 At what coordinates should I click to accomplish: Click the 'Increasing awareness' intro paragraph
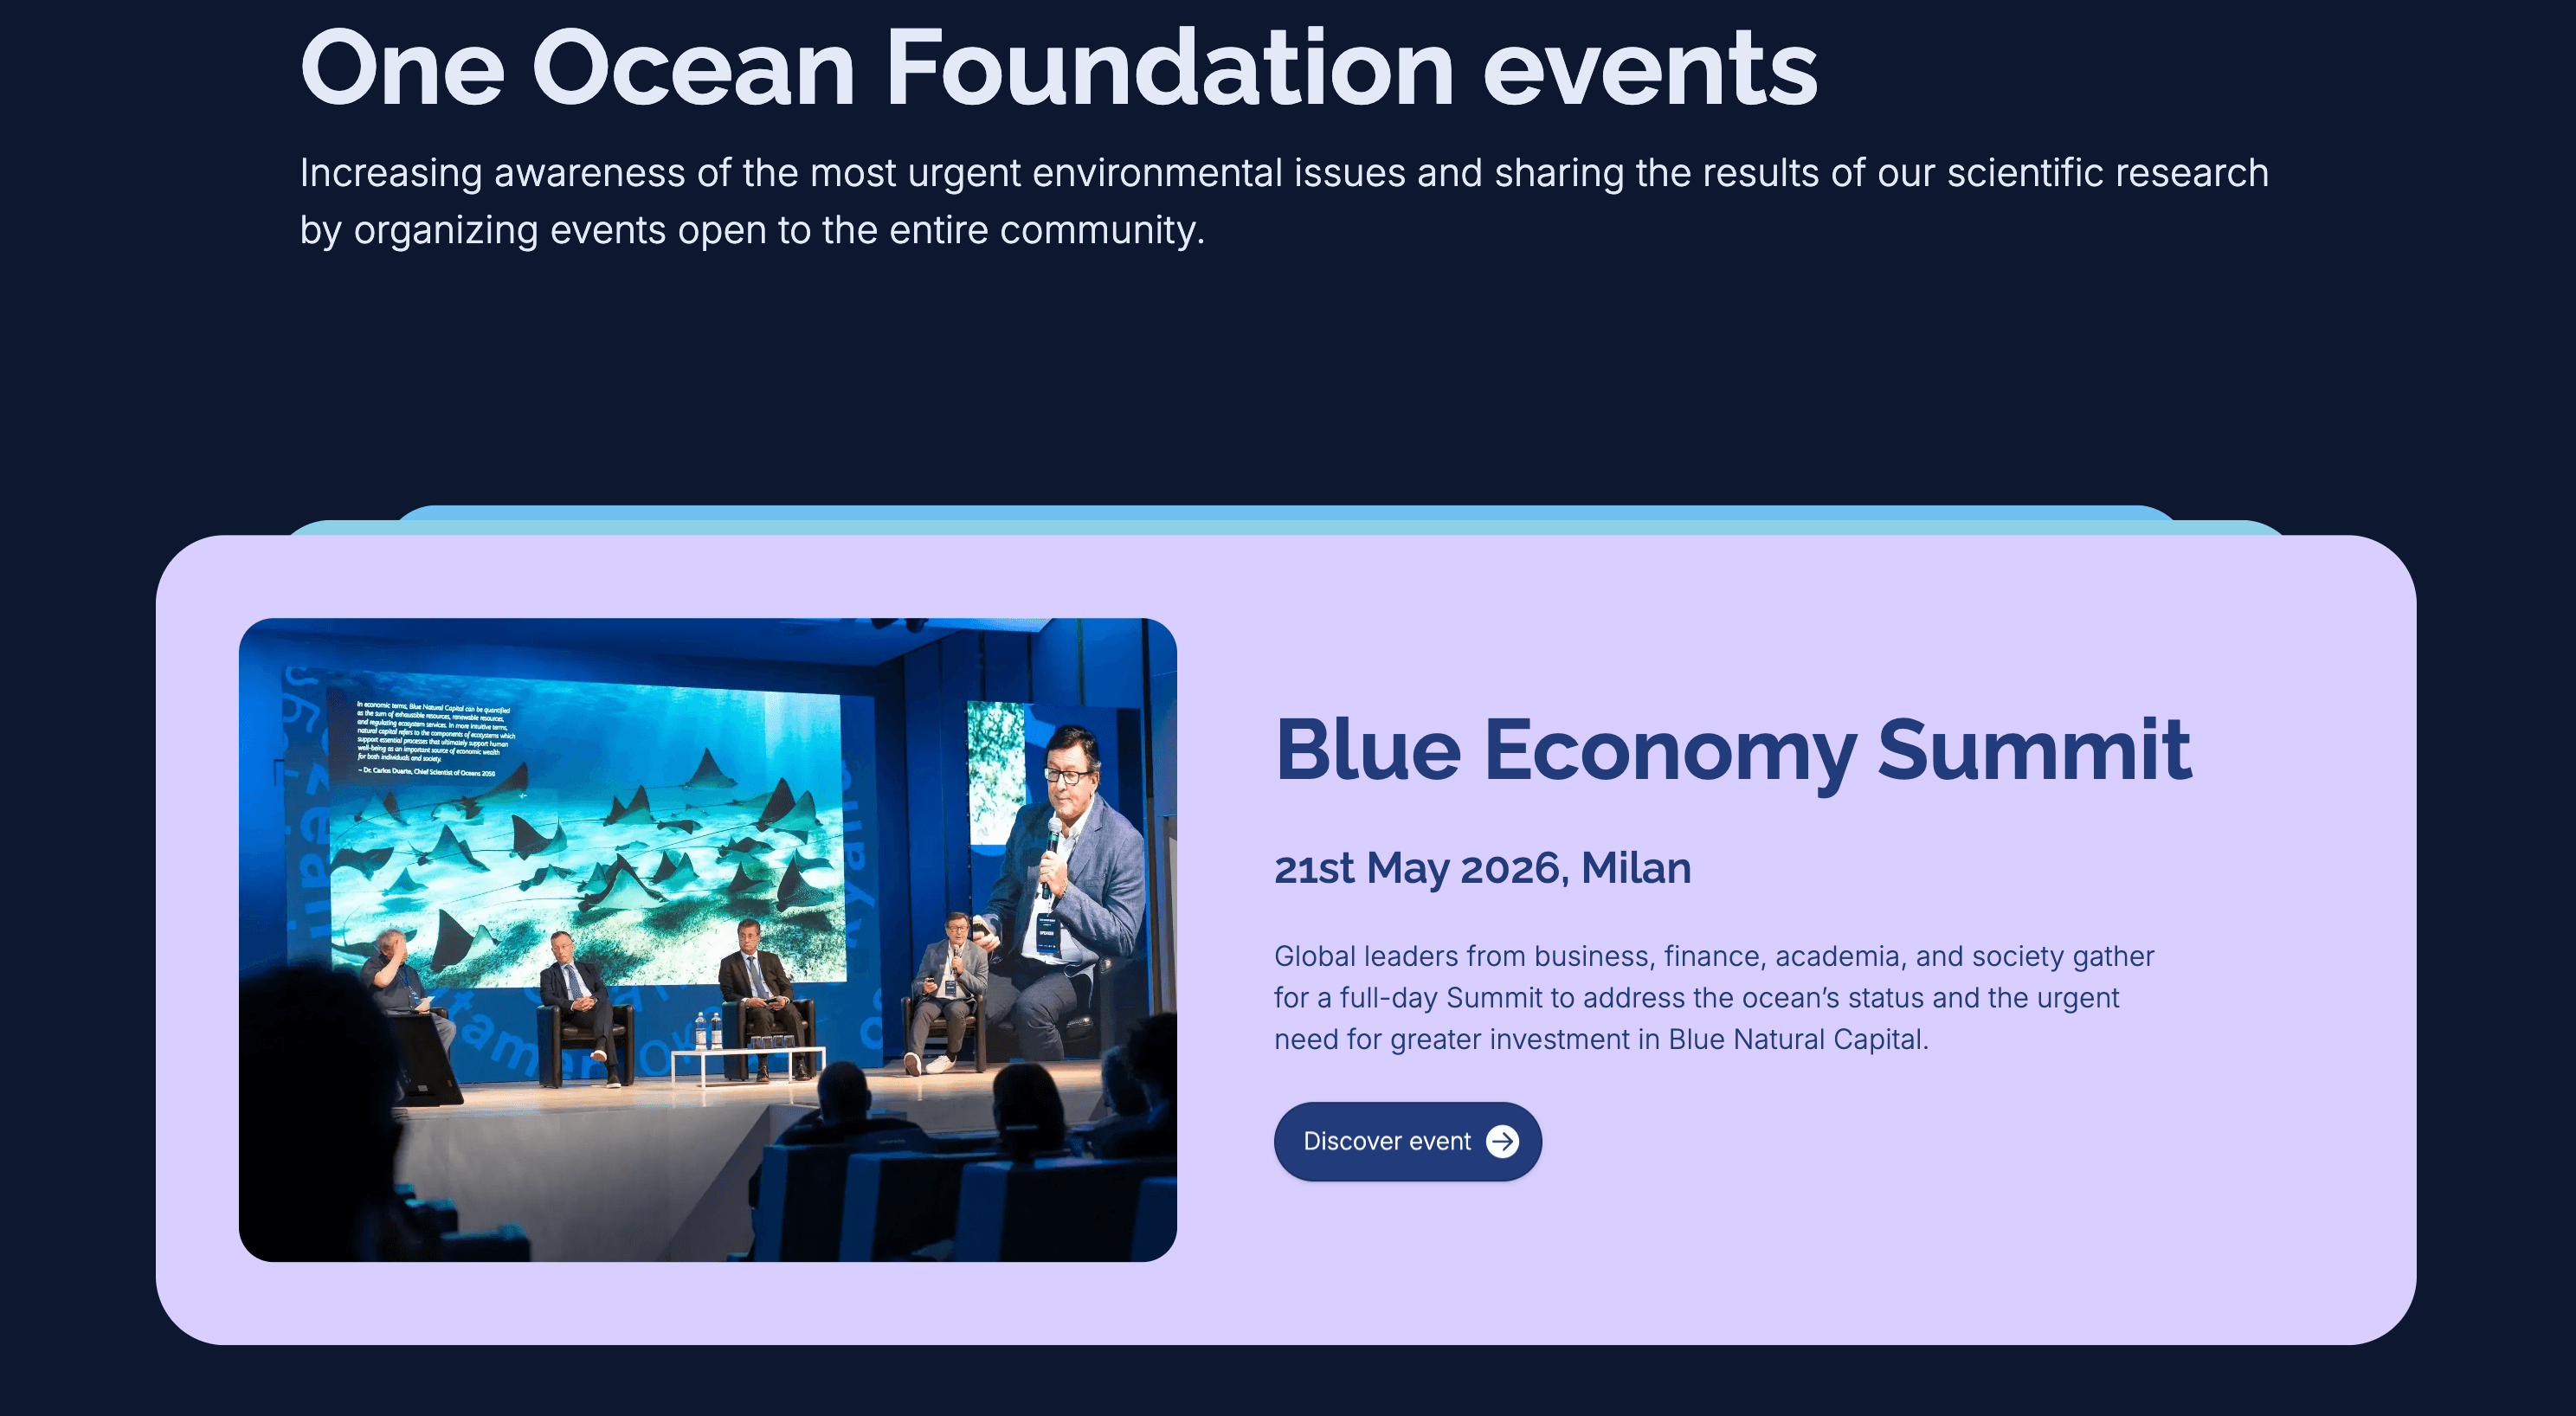click(1284, 201)
